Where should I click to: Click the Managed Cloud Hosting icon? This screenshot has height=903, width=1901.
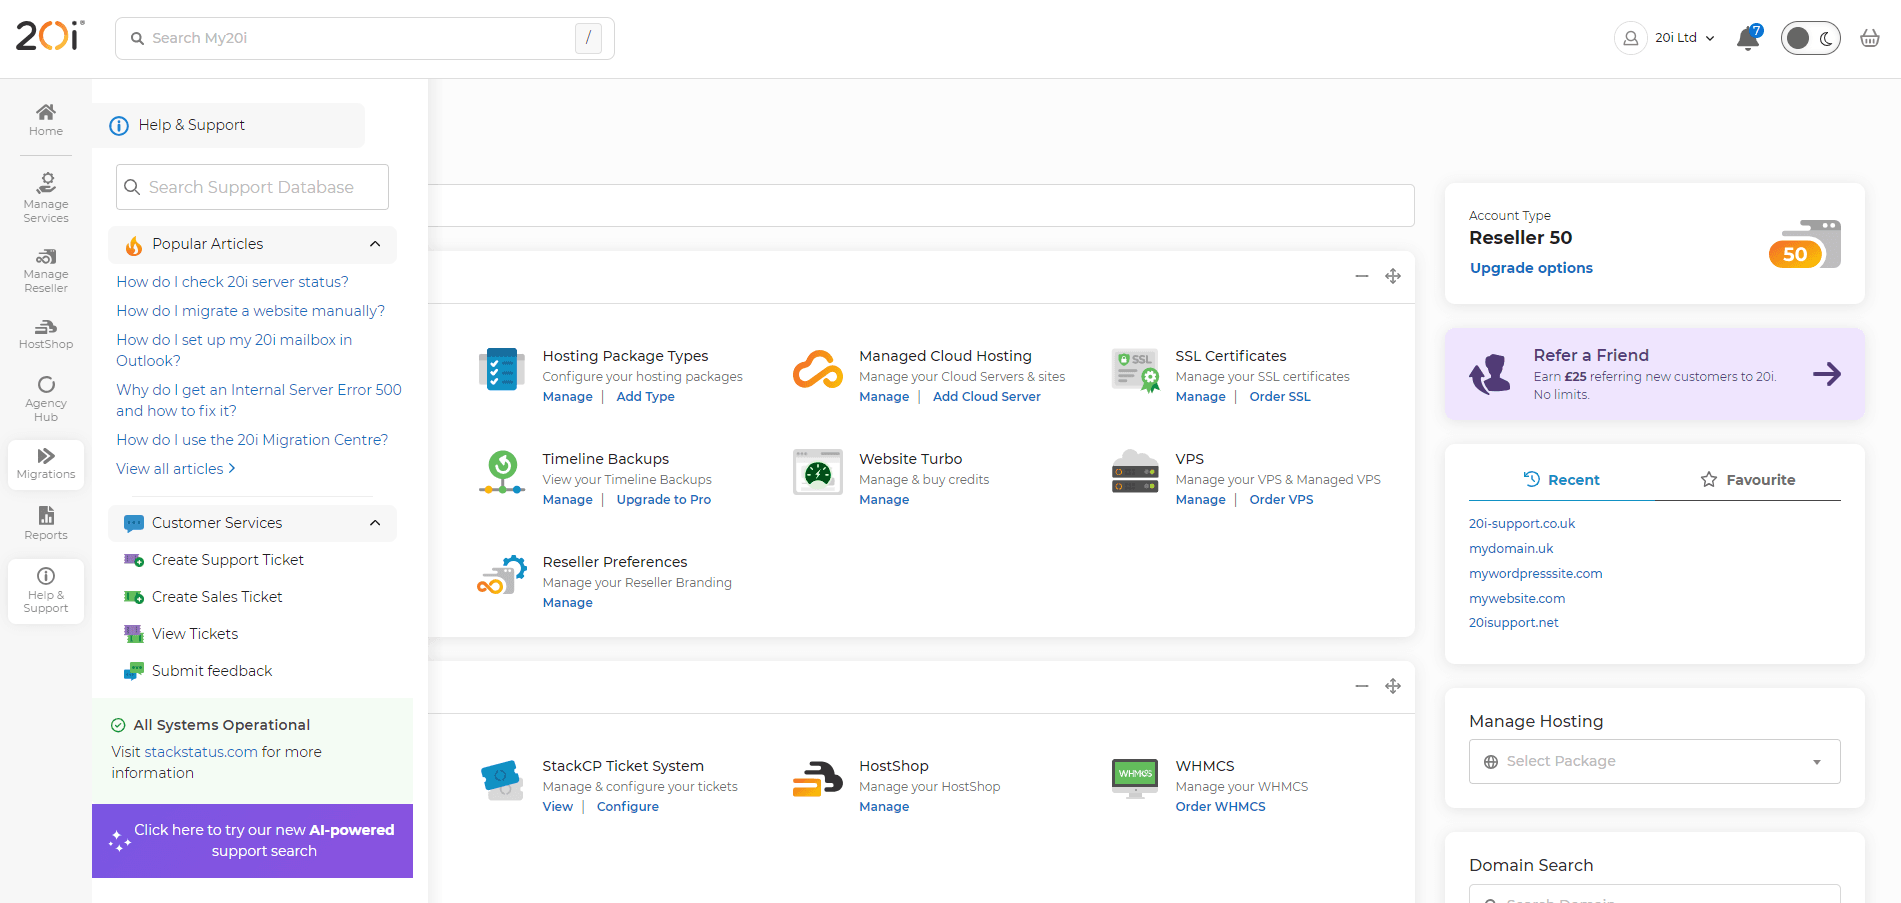tap(818, 370)
